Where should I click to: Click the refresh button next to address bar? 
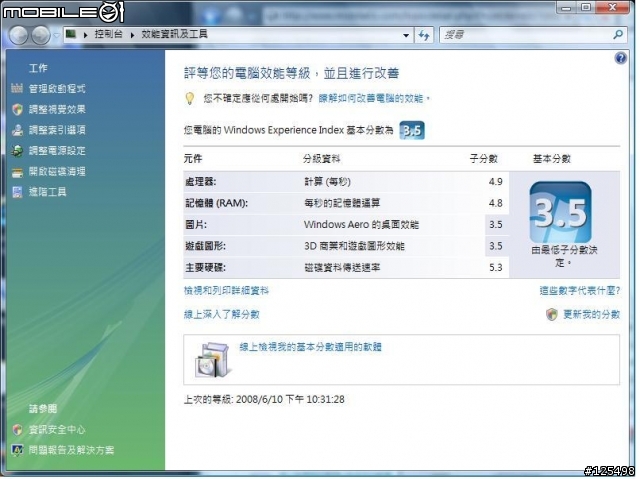(424, 35)
